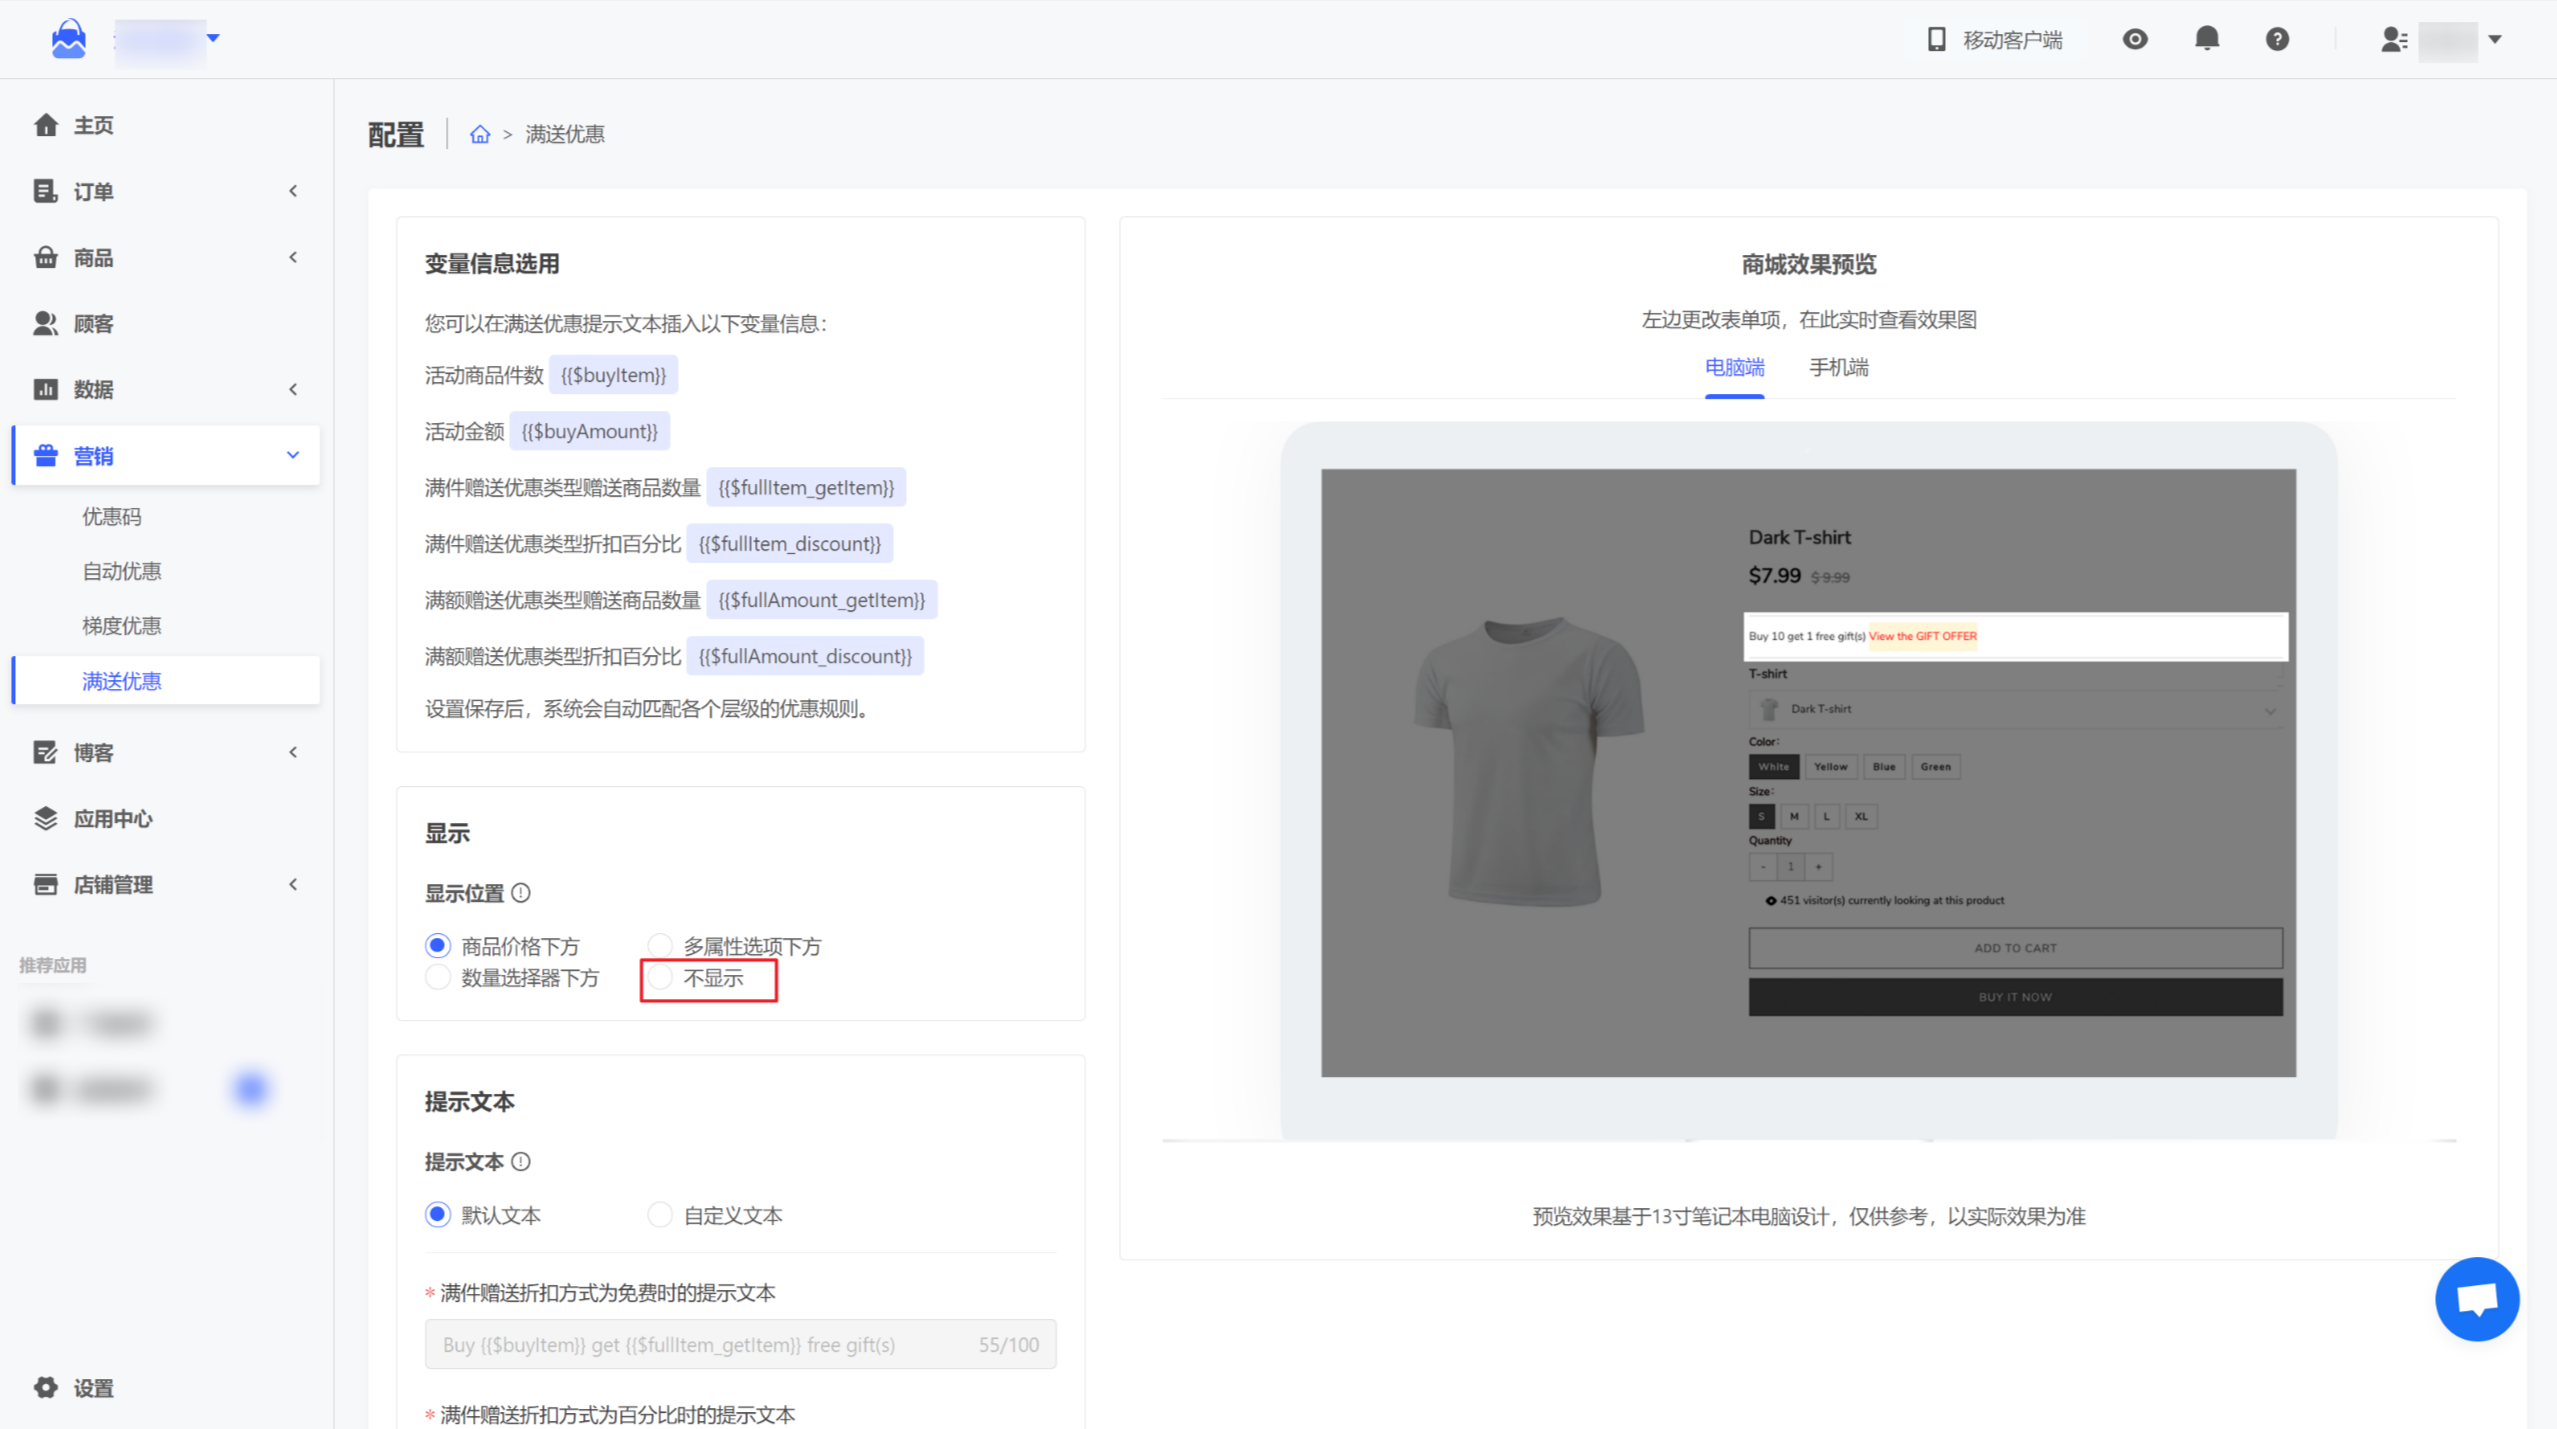This screenshot has width=2557, height=1429.
Task: Click the 提示文本 info icon
Action: [521, 1161]
